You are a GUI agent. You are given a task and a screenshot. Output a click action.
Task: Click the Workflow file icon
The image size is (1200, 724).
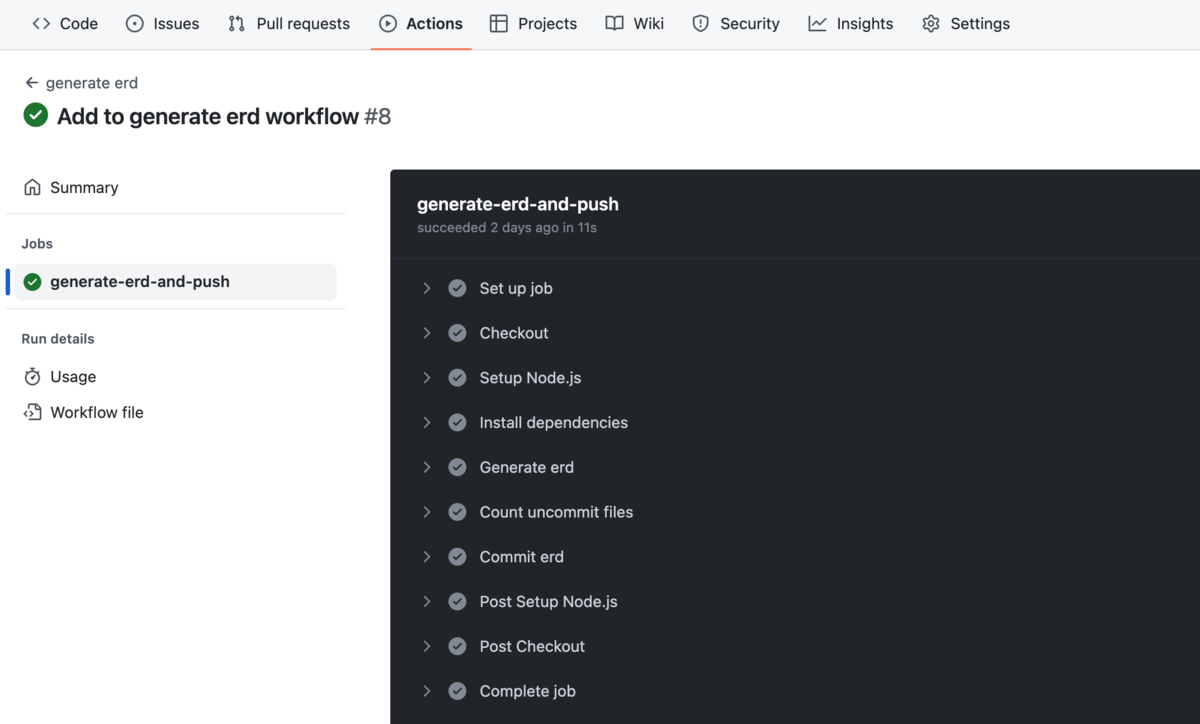coord(32,412)
